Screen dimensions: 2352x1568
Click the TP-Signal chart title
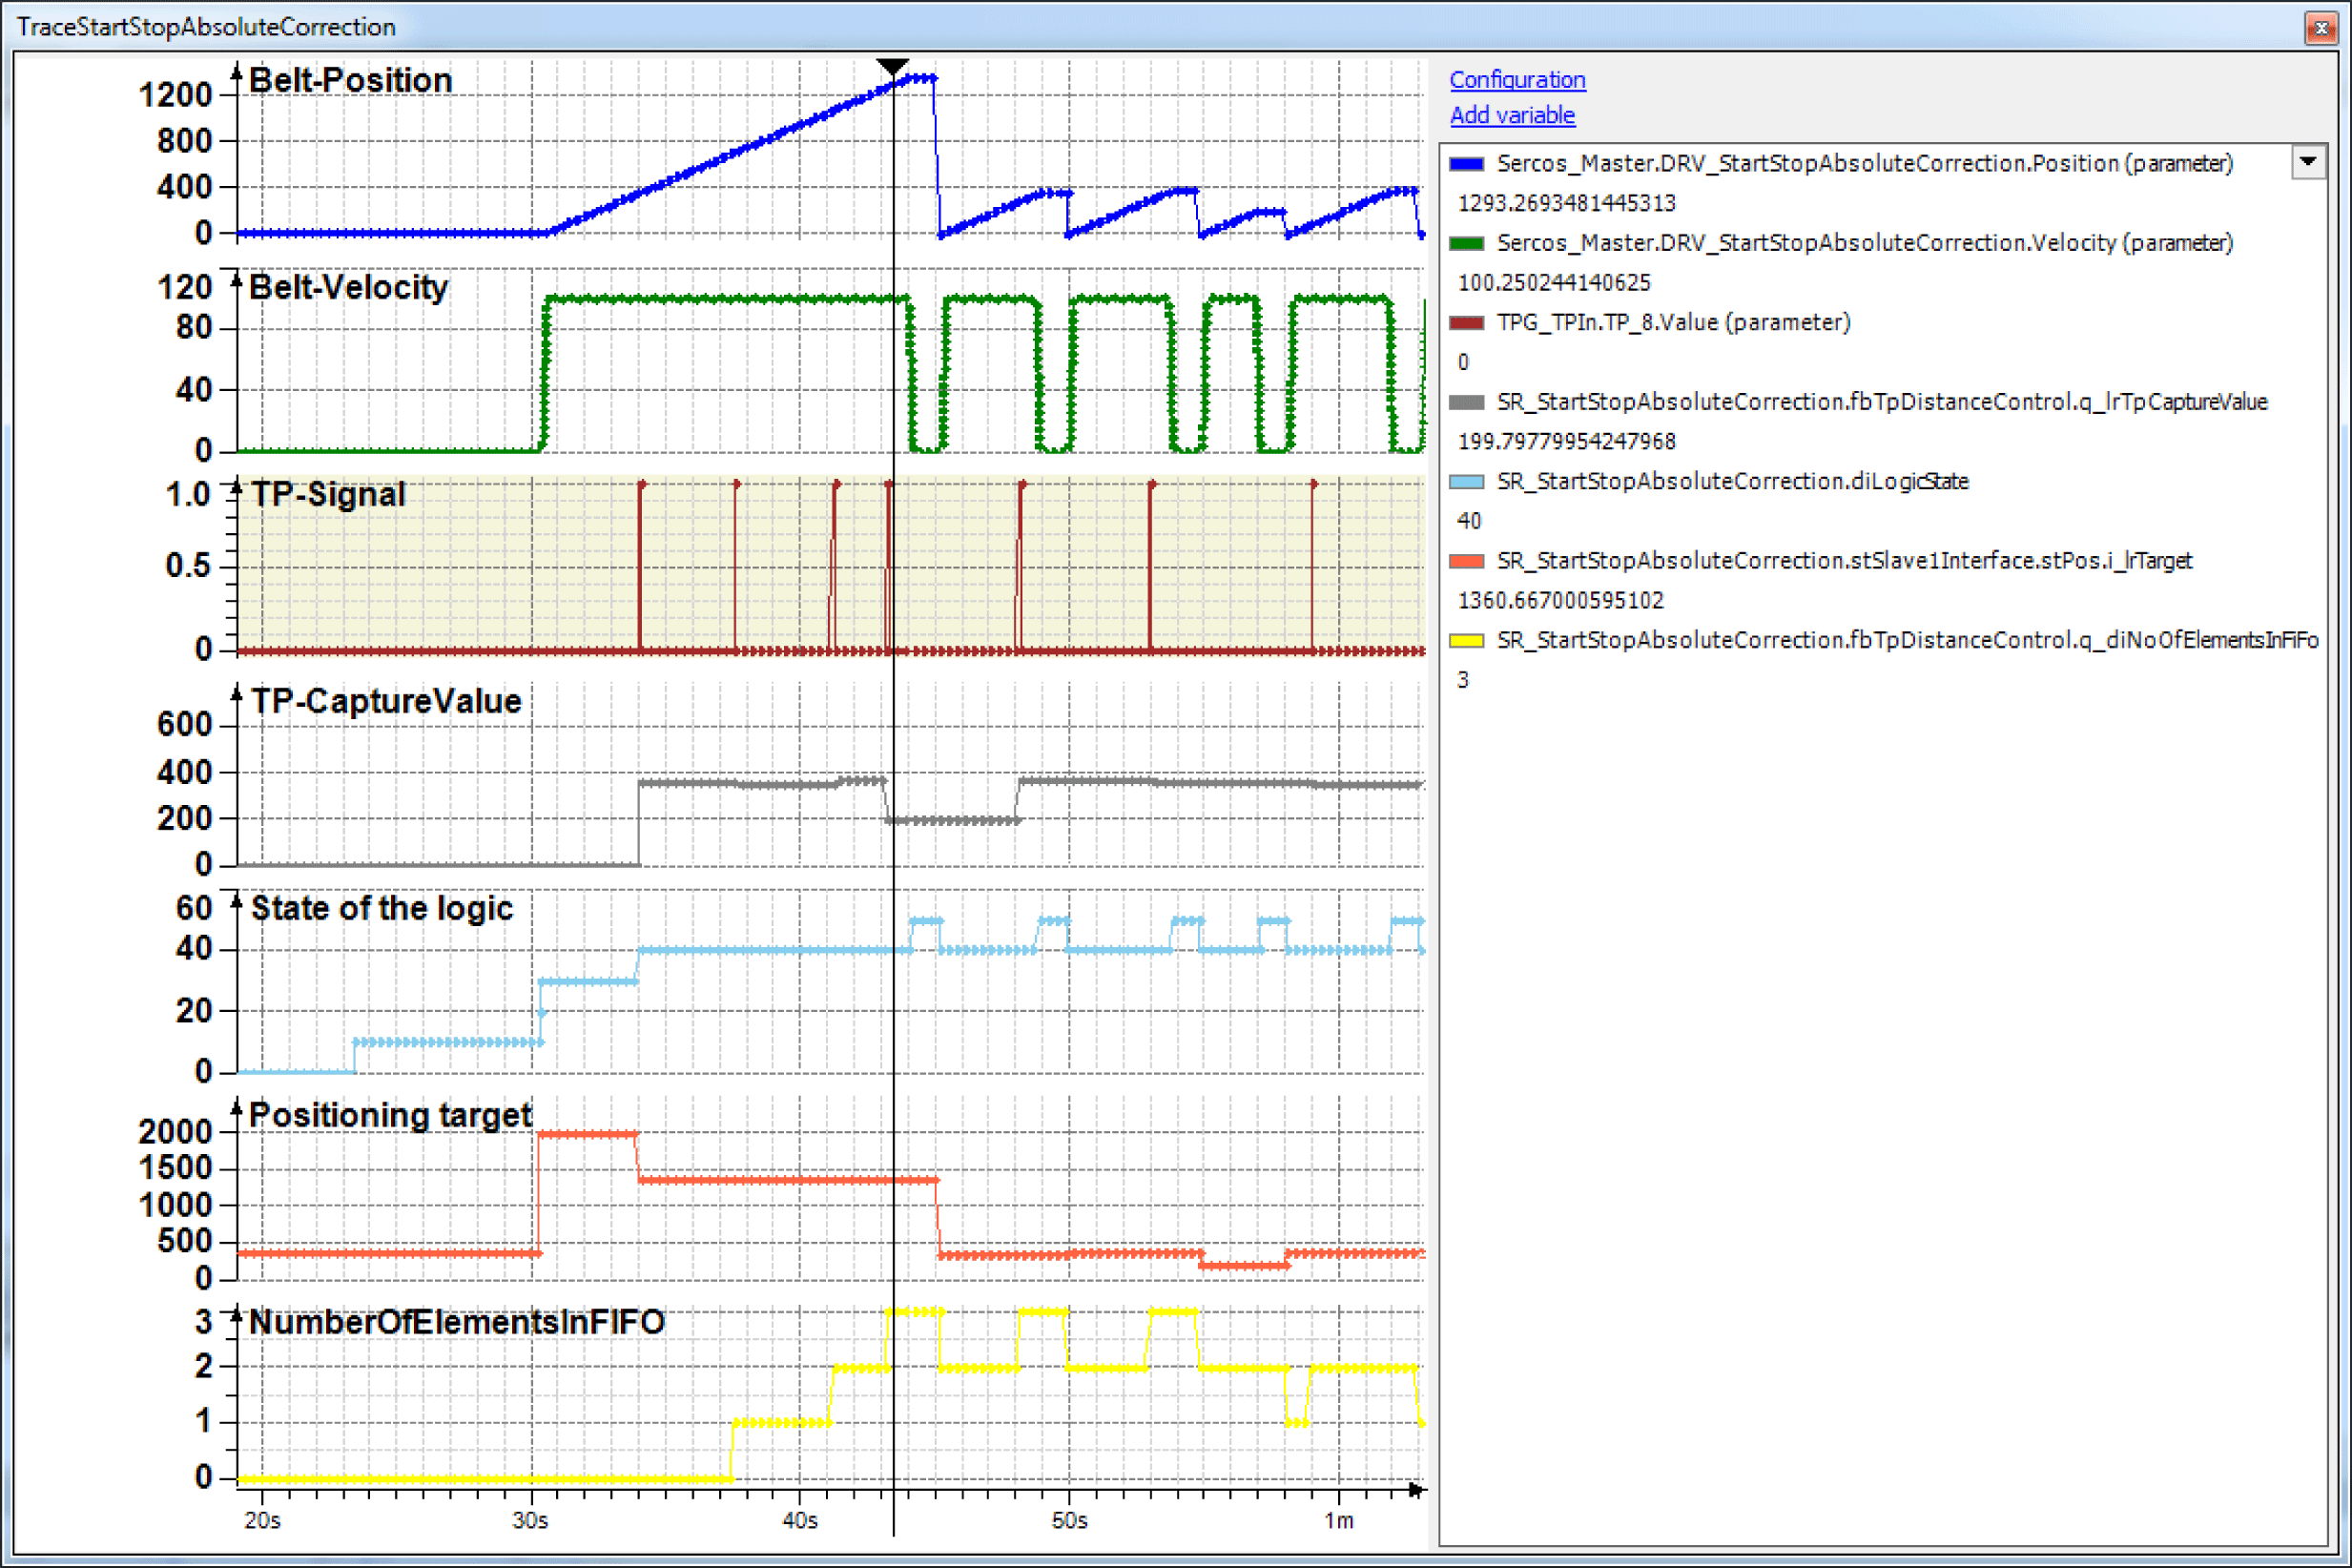(328, 495)
